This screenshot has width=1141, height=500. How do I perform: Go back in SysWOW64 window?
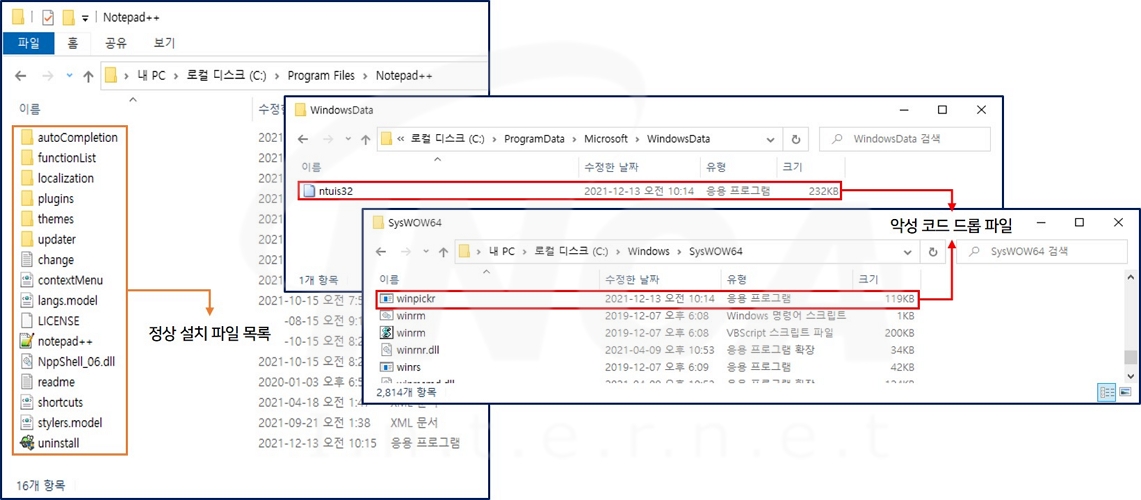coord(381,251)
